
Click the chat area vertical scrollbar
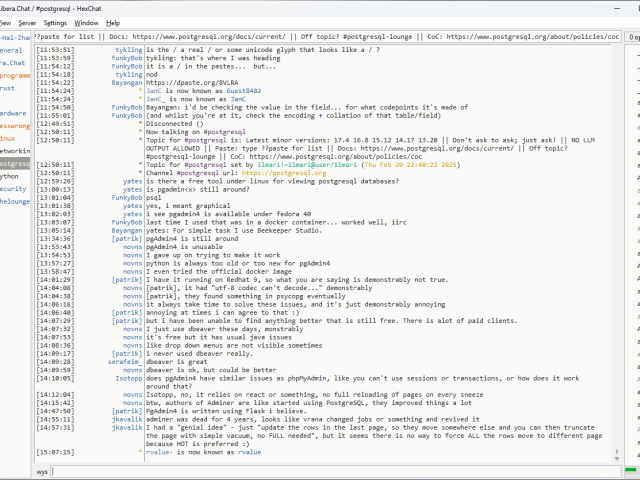pyautogui.click(x=625, y=250)
